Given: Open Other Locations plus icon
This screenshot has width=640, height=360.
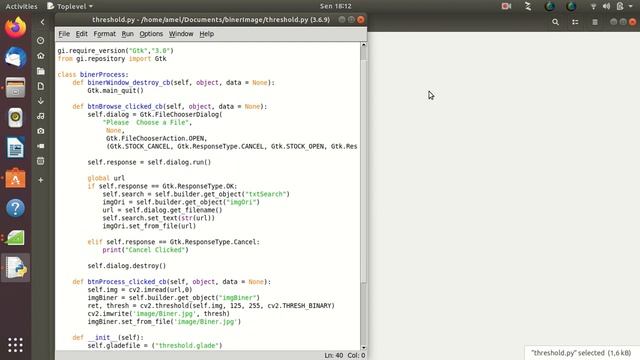Looking at the screenshot, I should (40, 180).
